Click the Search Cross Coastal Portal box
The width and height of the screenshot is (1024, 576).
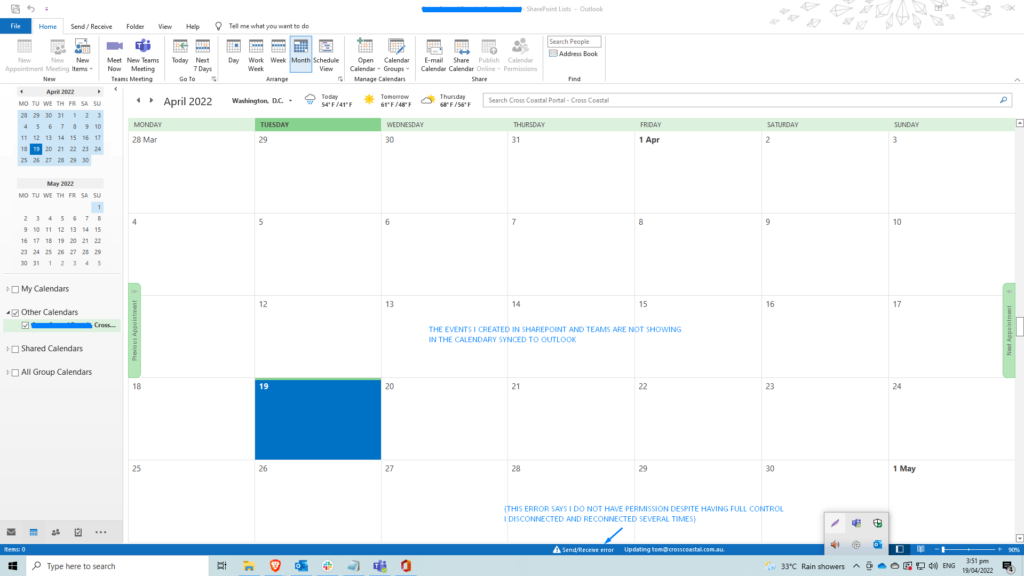[747, 100]
